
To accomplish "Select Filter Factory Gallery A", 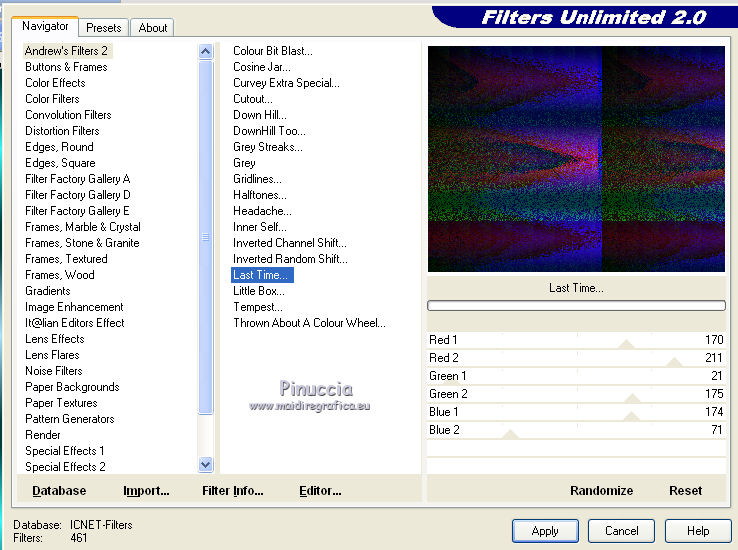I will pyautogui.click(x=78, y=179).
